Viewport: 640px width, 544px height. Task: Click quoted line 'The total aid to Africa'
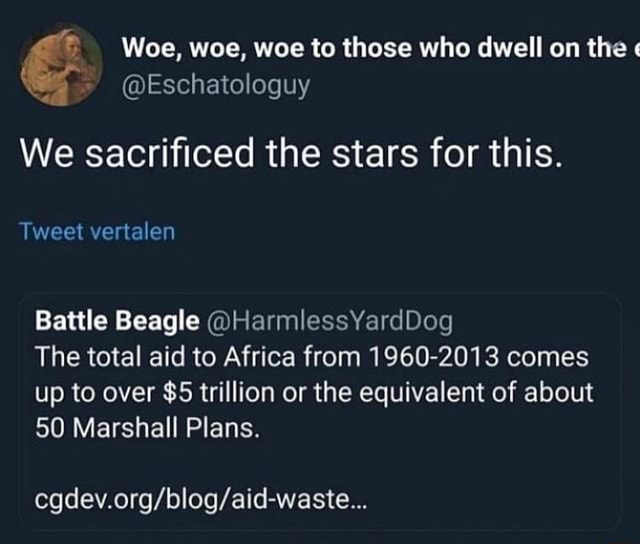coord(311,357)
